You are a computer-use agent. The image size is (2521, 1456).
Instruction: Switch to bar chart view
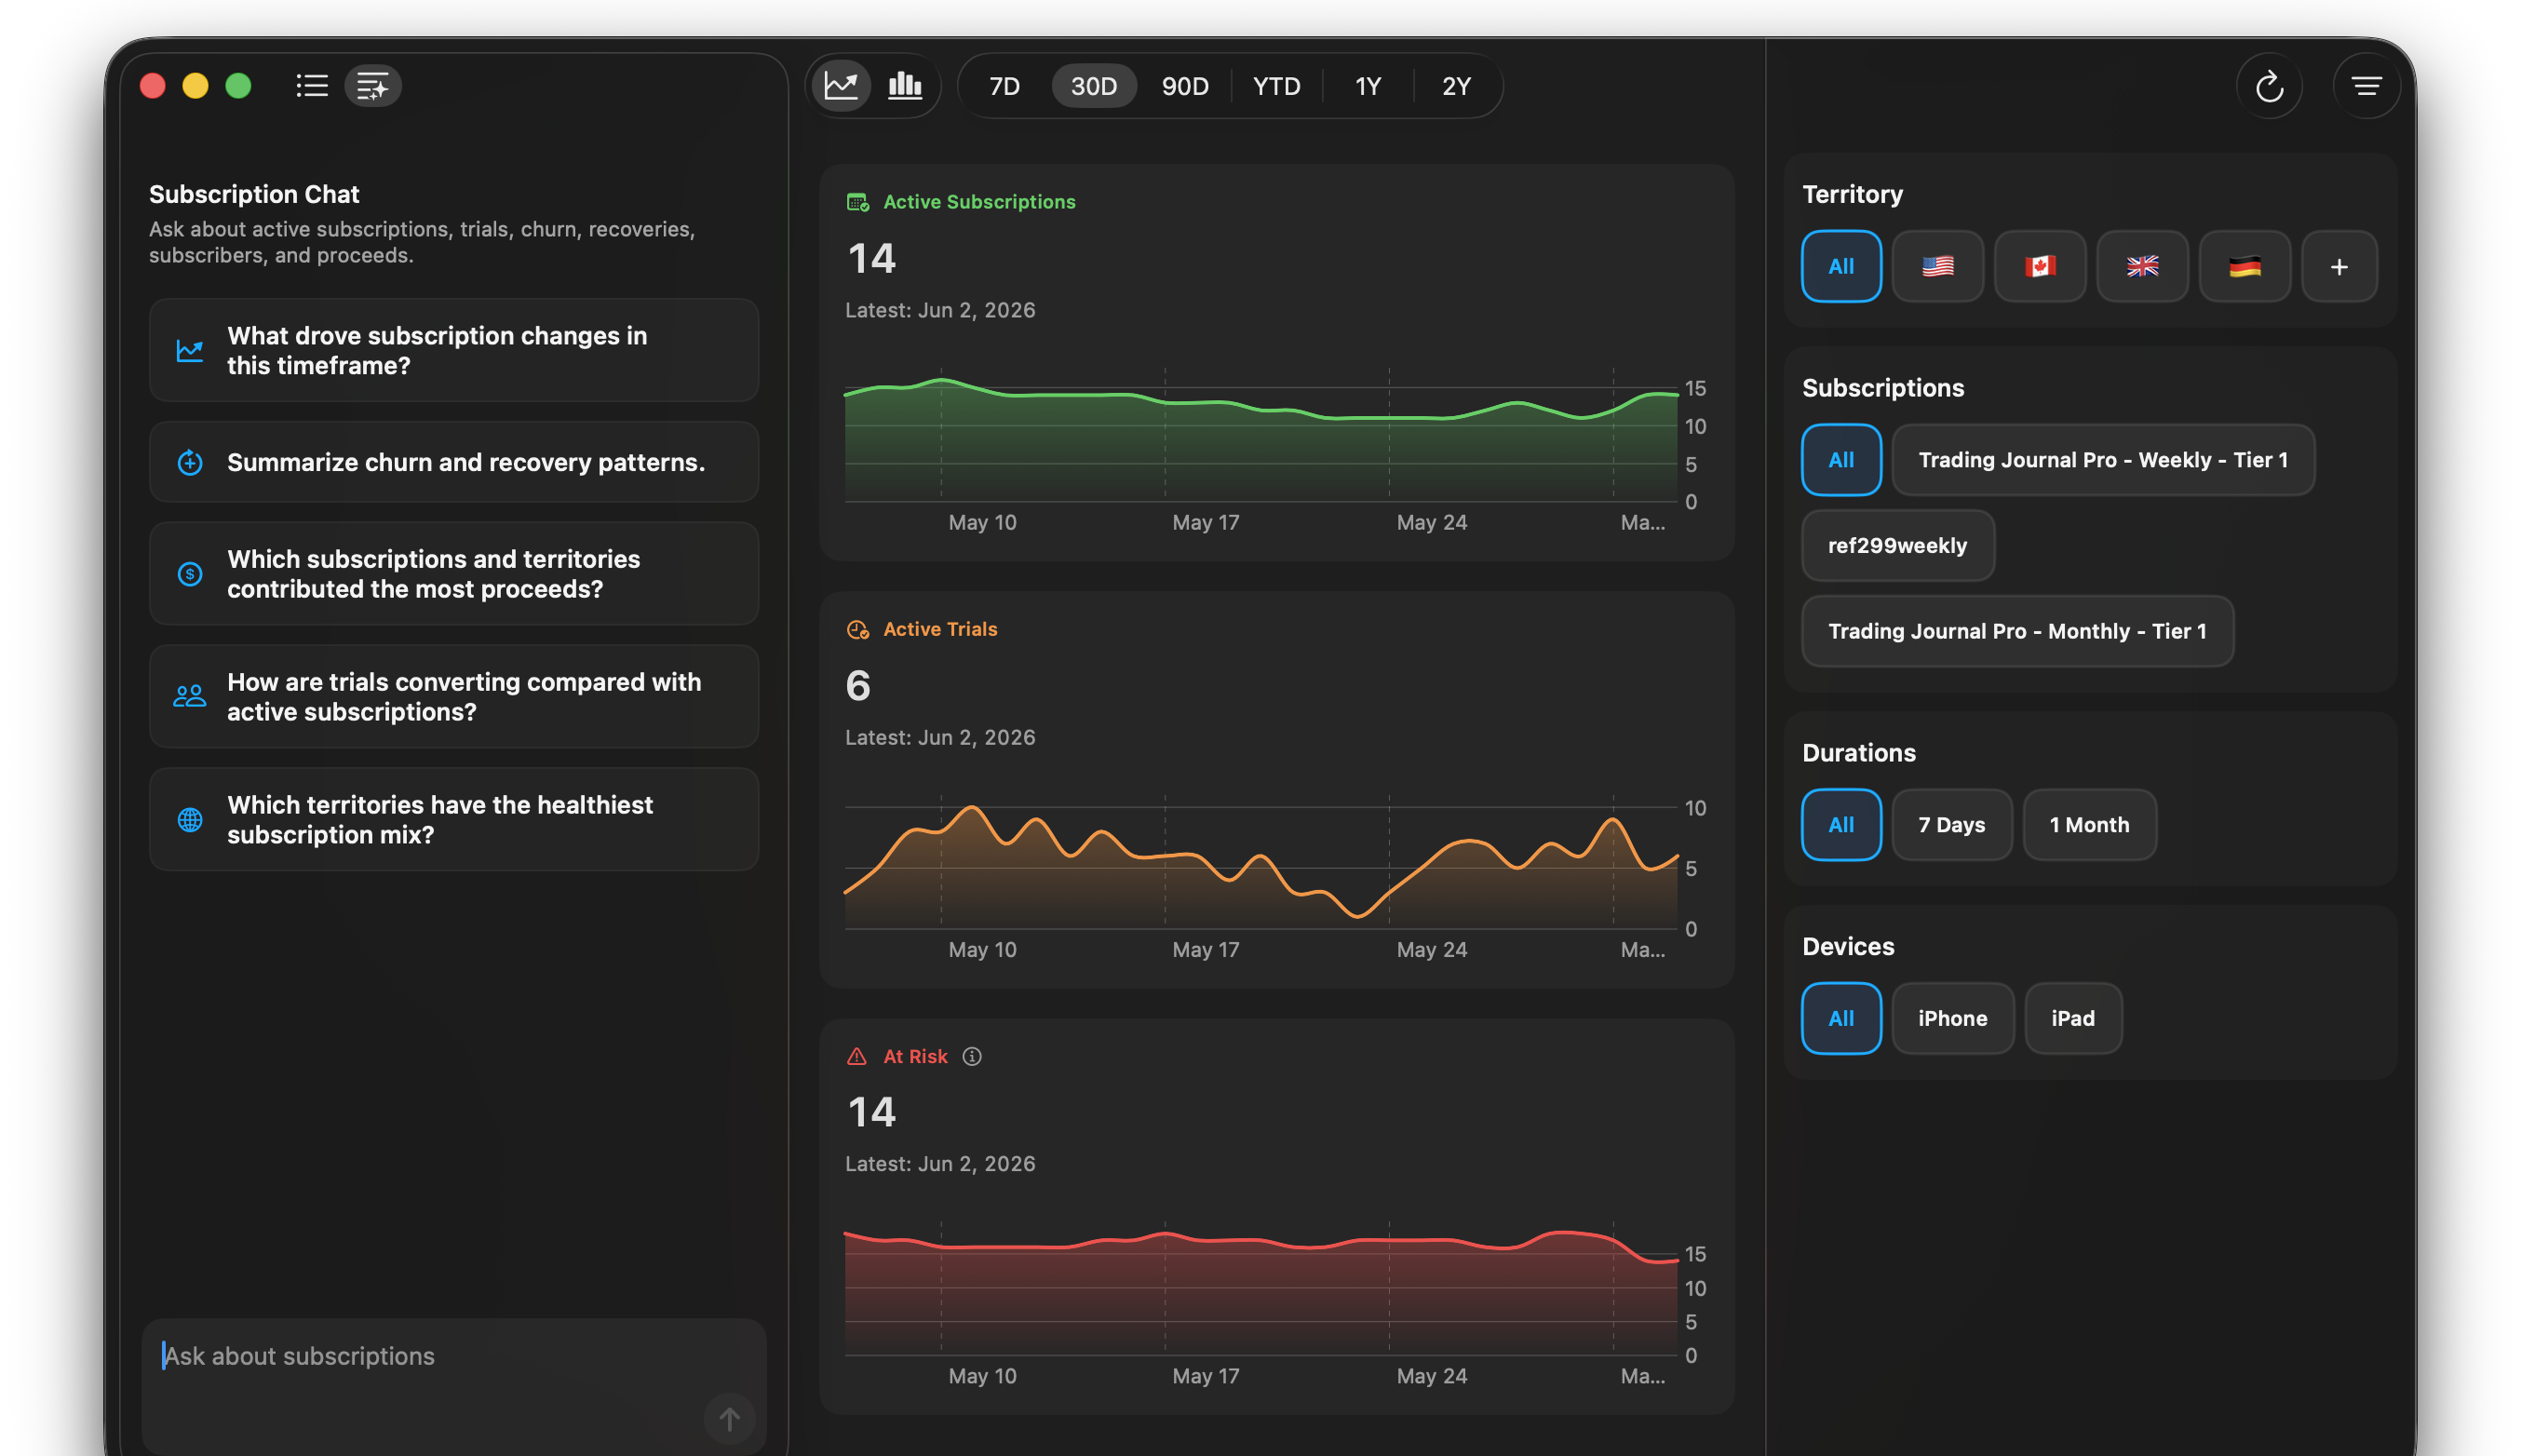pyautogui.click(x=905, y=86)
